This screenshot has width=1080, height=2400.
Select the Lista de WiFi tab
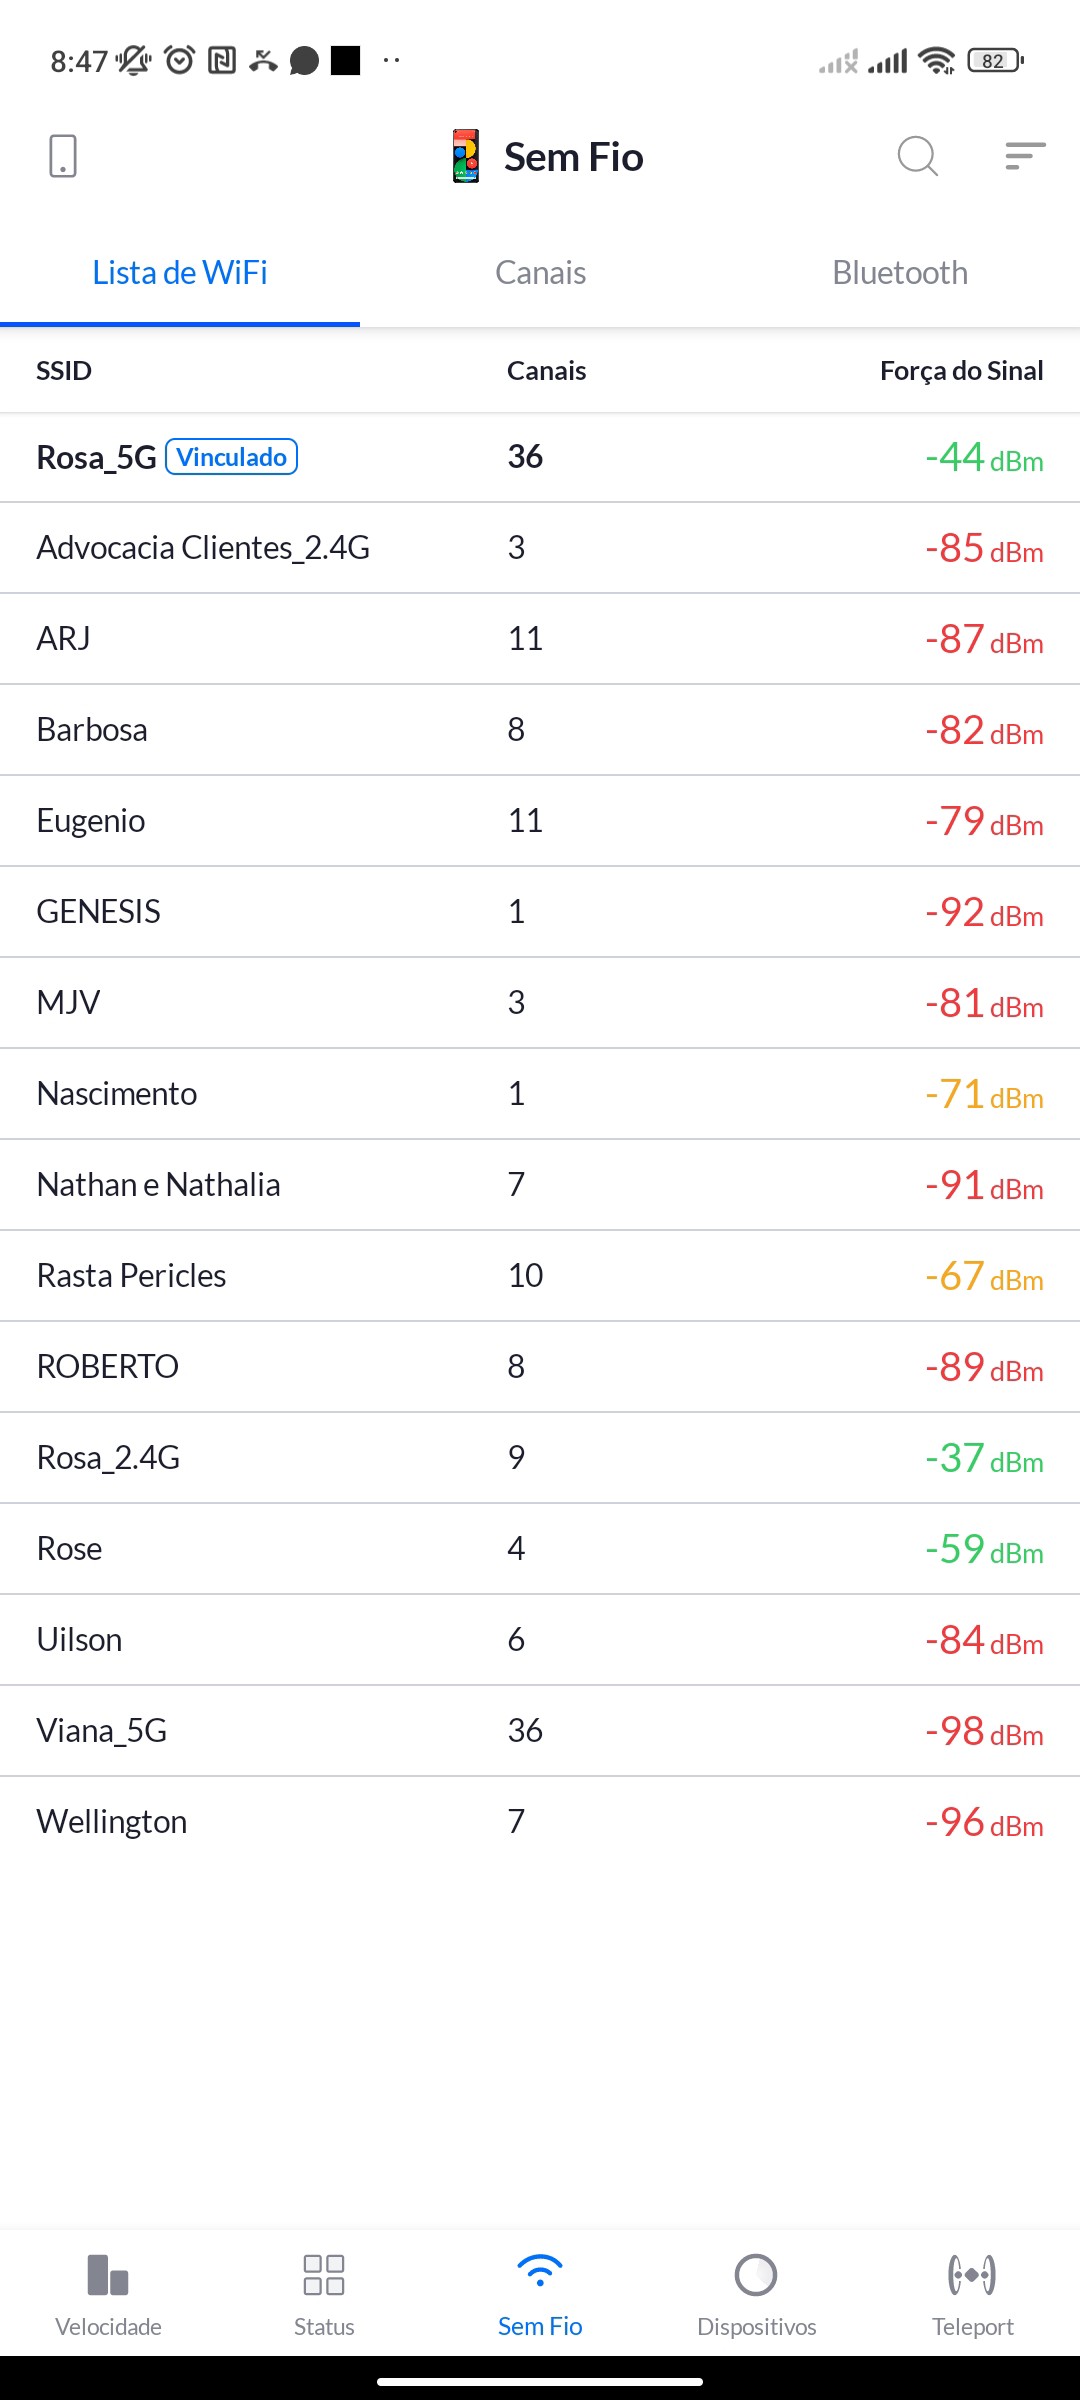tap(180, 273)
